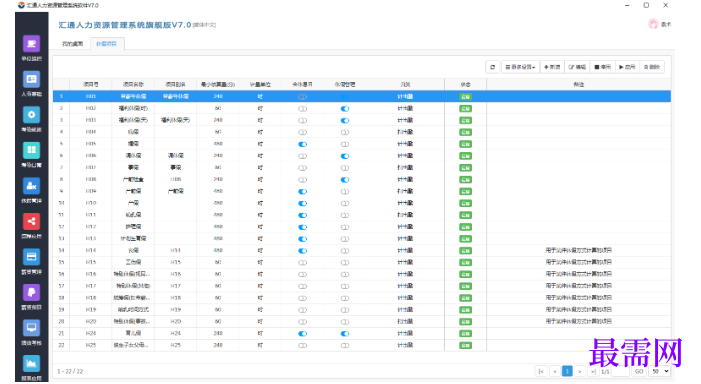This screenshot has width=701, height=384.
Task: Open the light-blue gear attendance rules module
Action: [31, 115]
